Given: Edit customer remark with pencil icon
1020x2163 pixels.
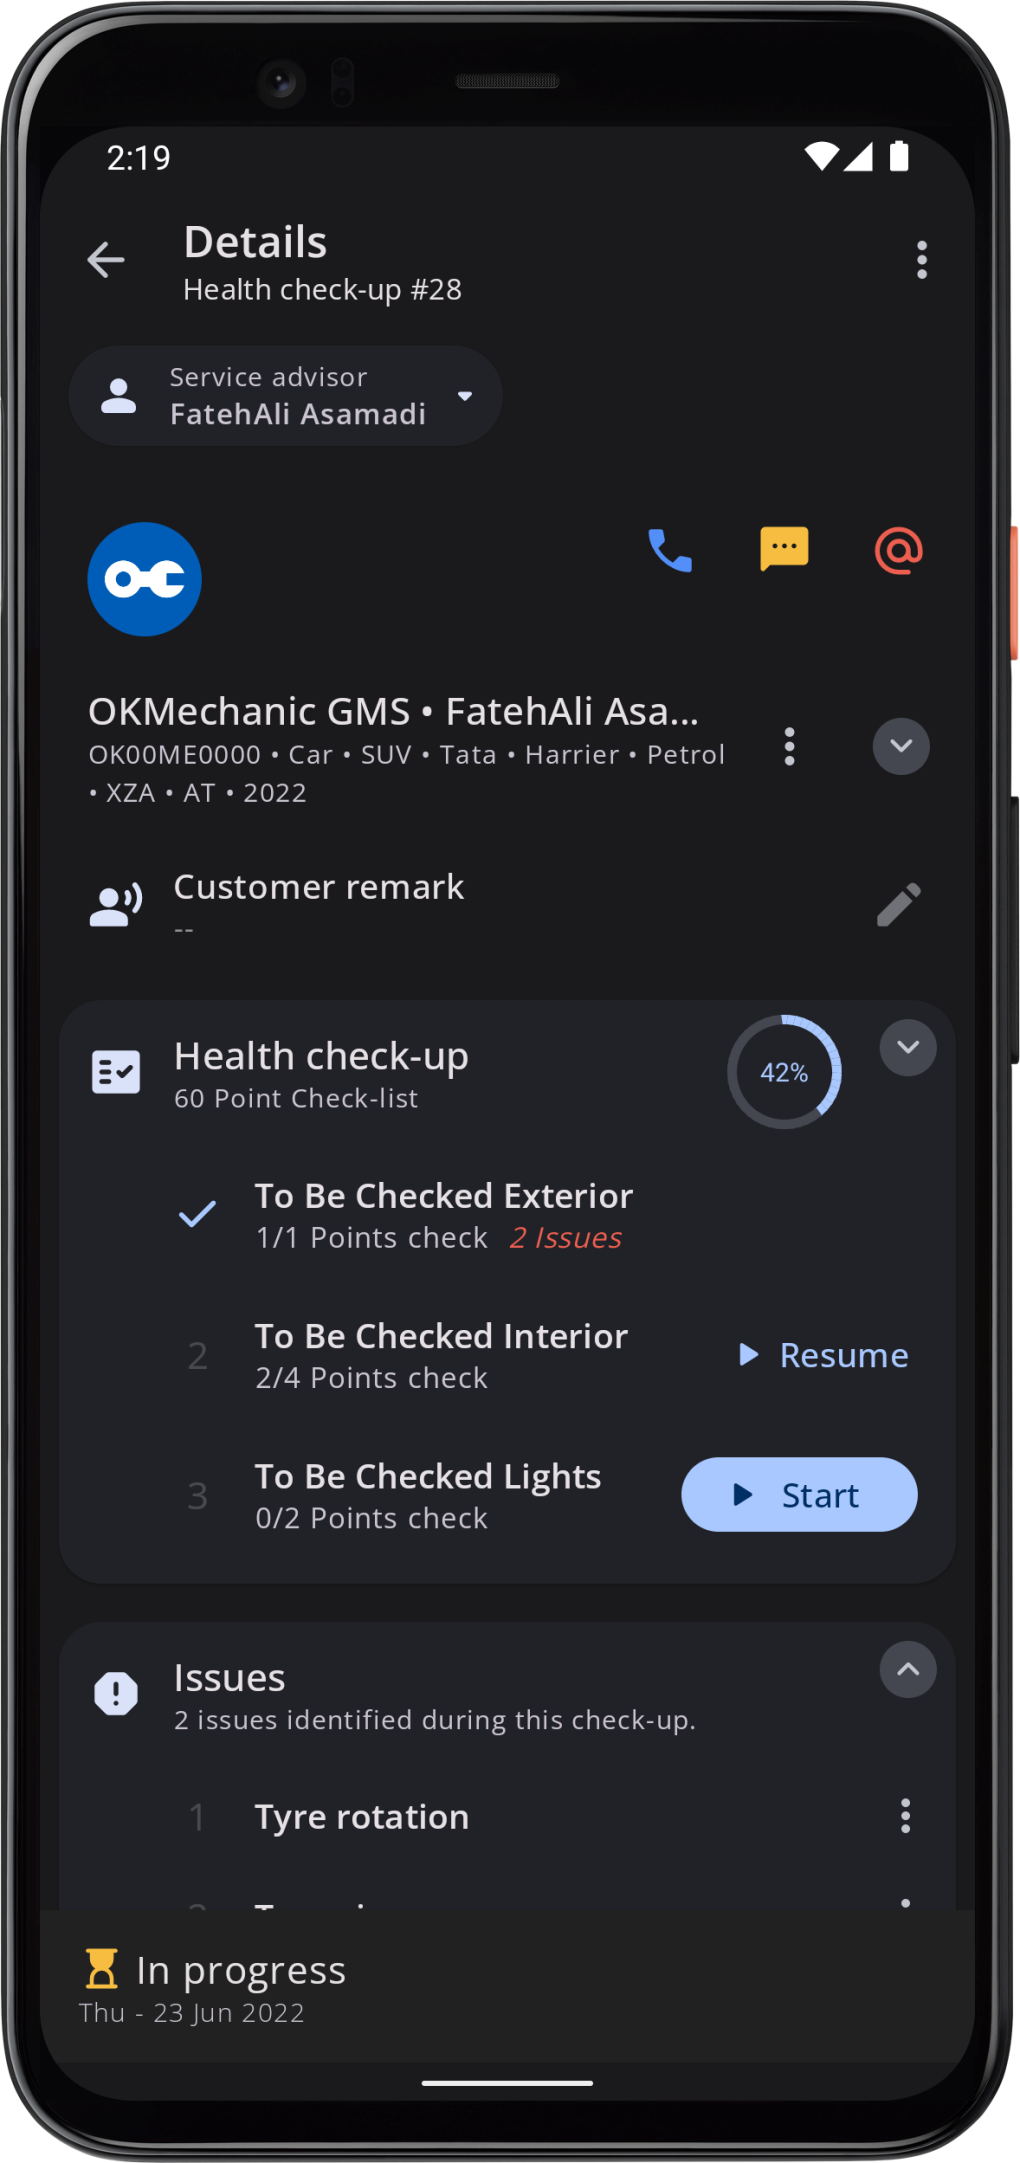Looking at the screenshot, I should point(898,905).
